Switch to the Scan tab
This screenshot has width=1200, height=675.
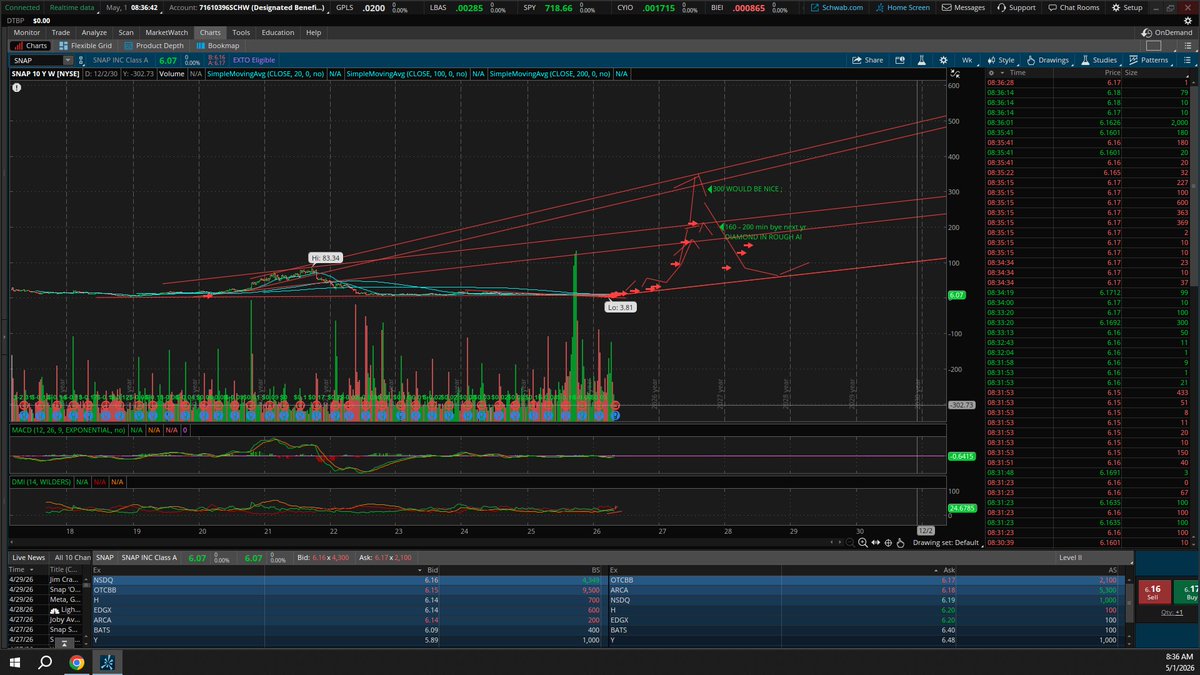click(126, 32)
